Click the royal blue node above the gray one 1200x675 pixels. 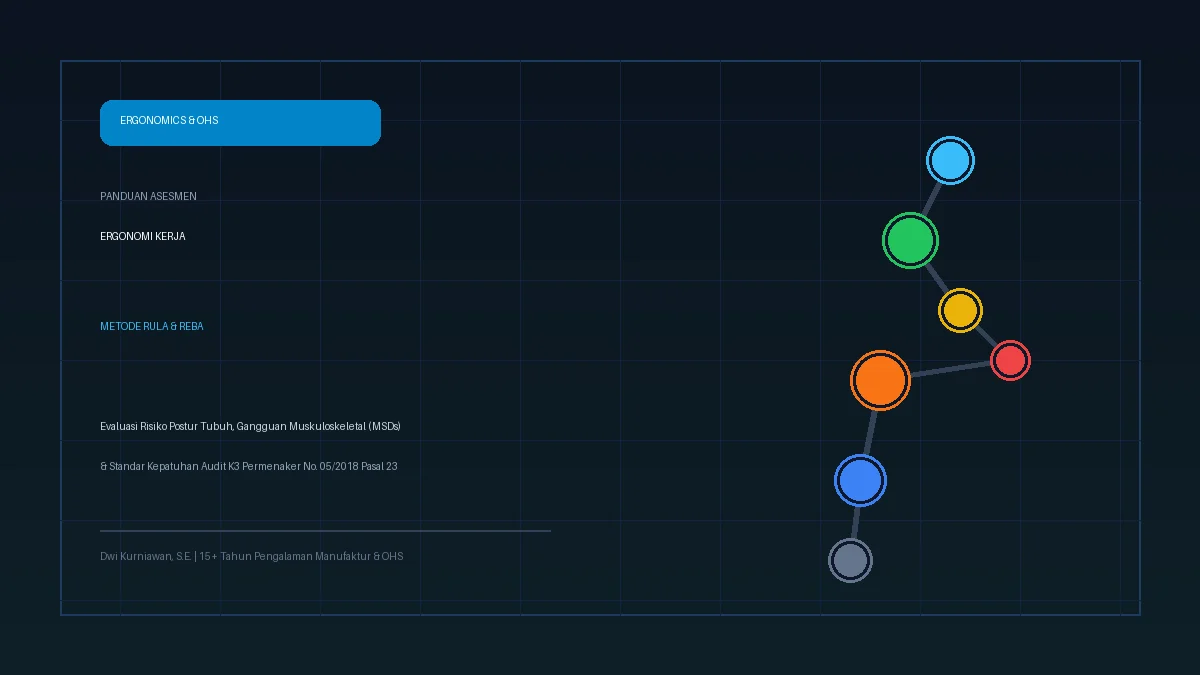pyautogui.click(x=860, y=480)
